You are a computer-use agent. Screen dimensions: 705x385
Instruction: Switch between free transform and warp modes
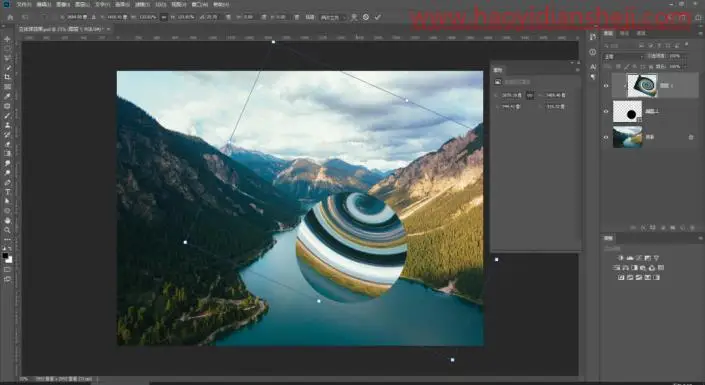click(x=354, y=17)
